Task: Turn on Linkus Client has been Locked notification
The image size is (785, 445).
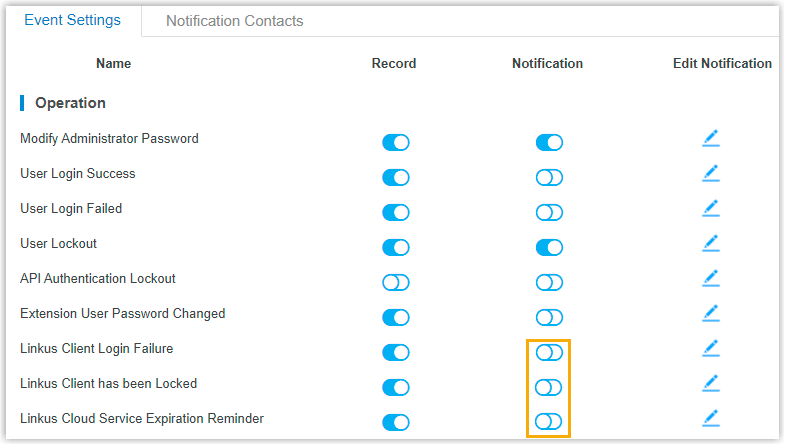Action: [x=549, y=388]
